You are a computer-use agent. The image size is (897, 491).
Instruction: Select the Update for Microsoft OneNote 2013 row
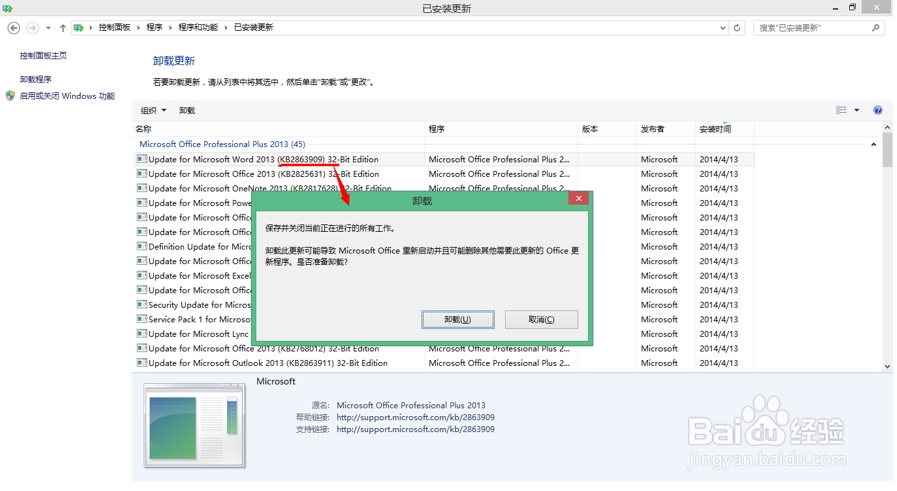click(x=444, y=188)
